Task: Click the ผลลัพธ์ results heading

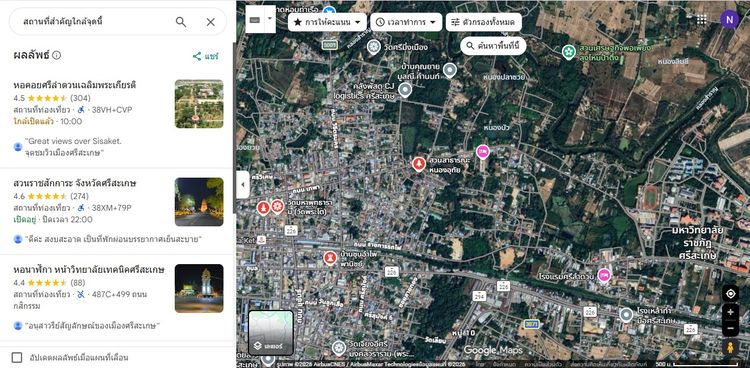Action: [32, 55]
